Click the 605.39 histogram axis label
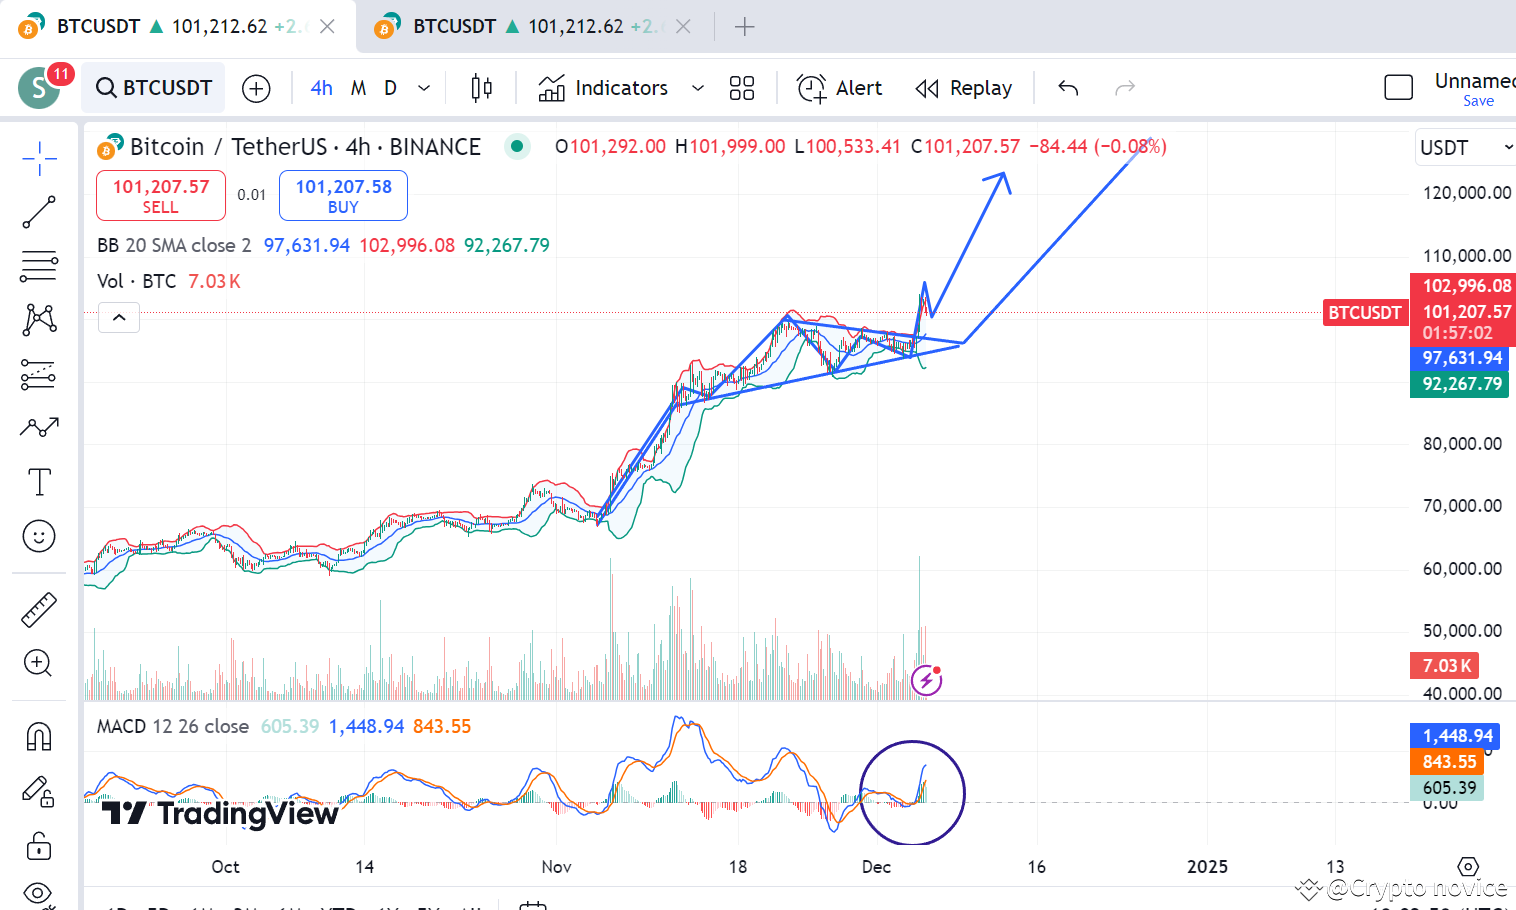This screenshot has height=910, width=1516. pos(1449,788)
